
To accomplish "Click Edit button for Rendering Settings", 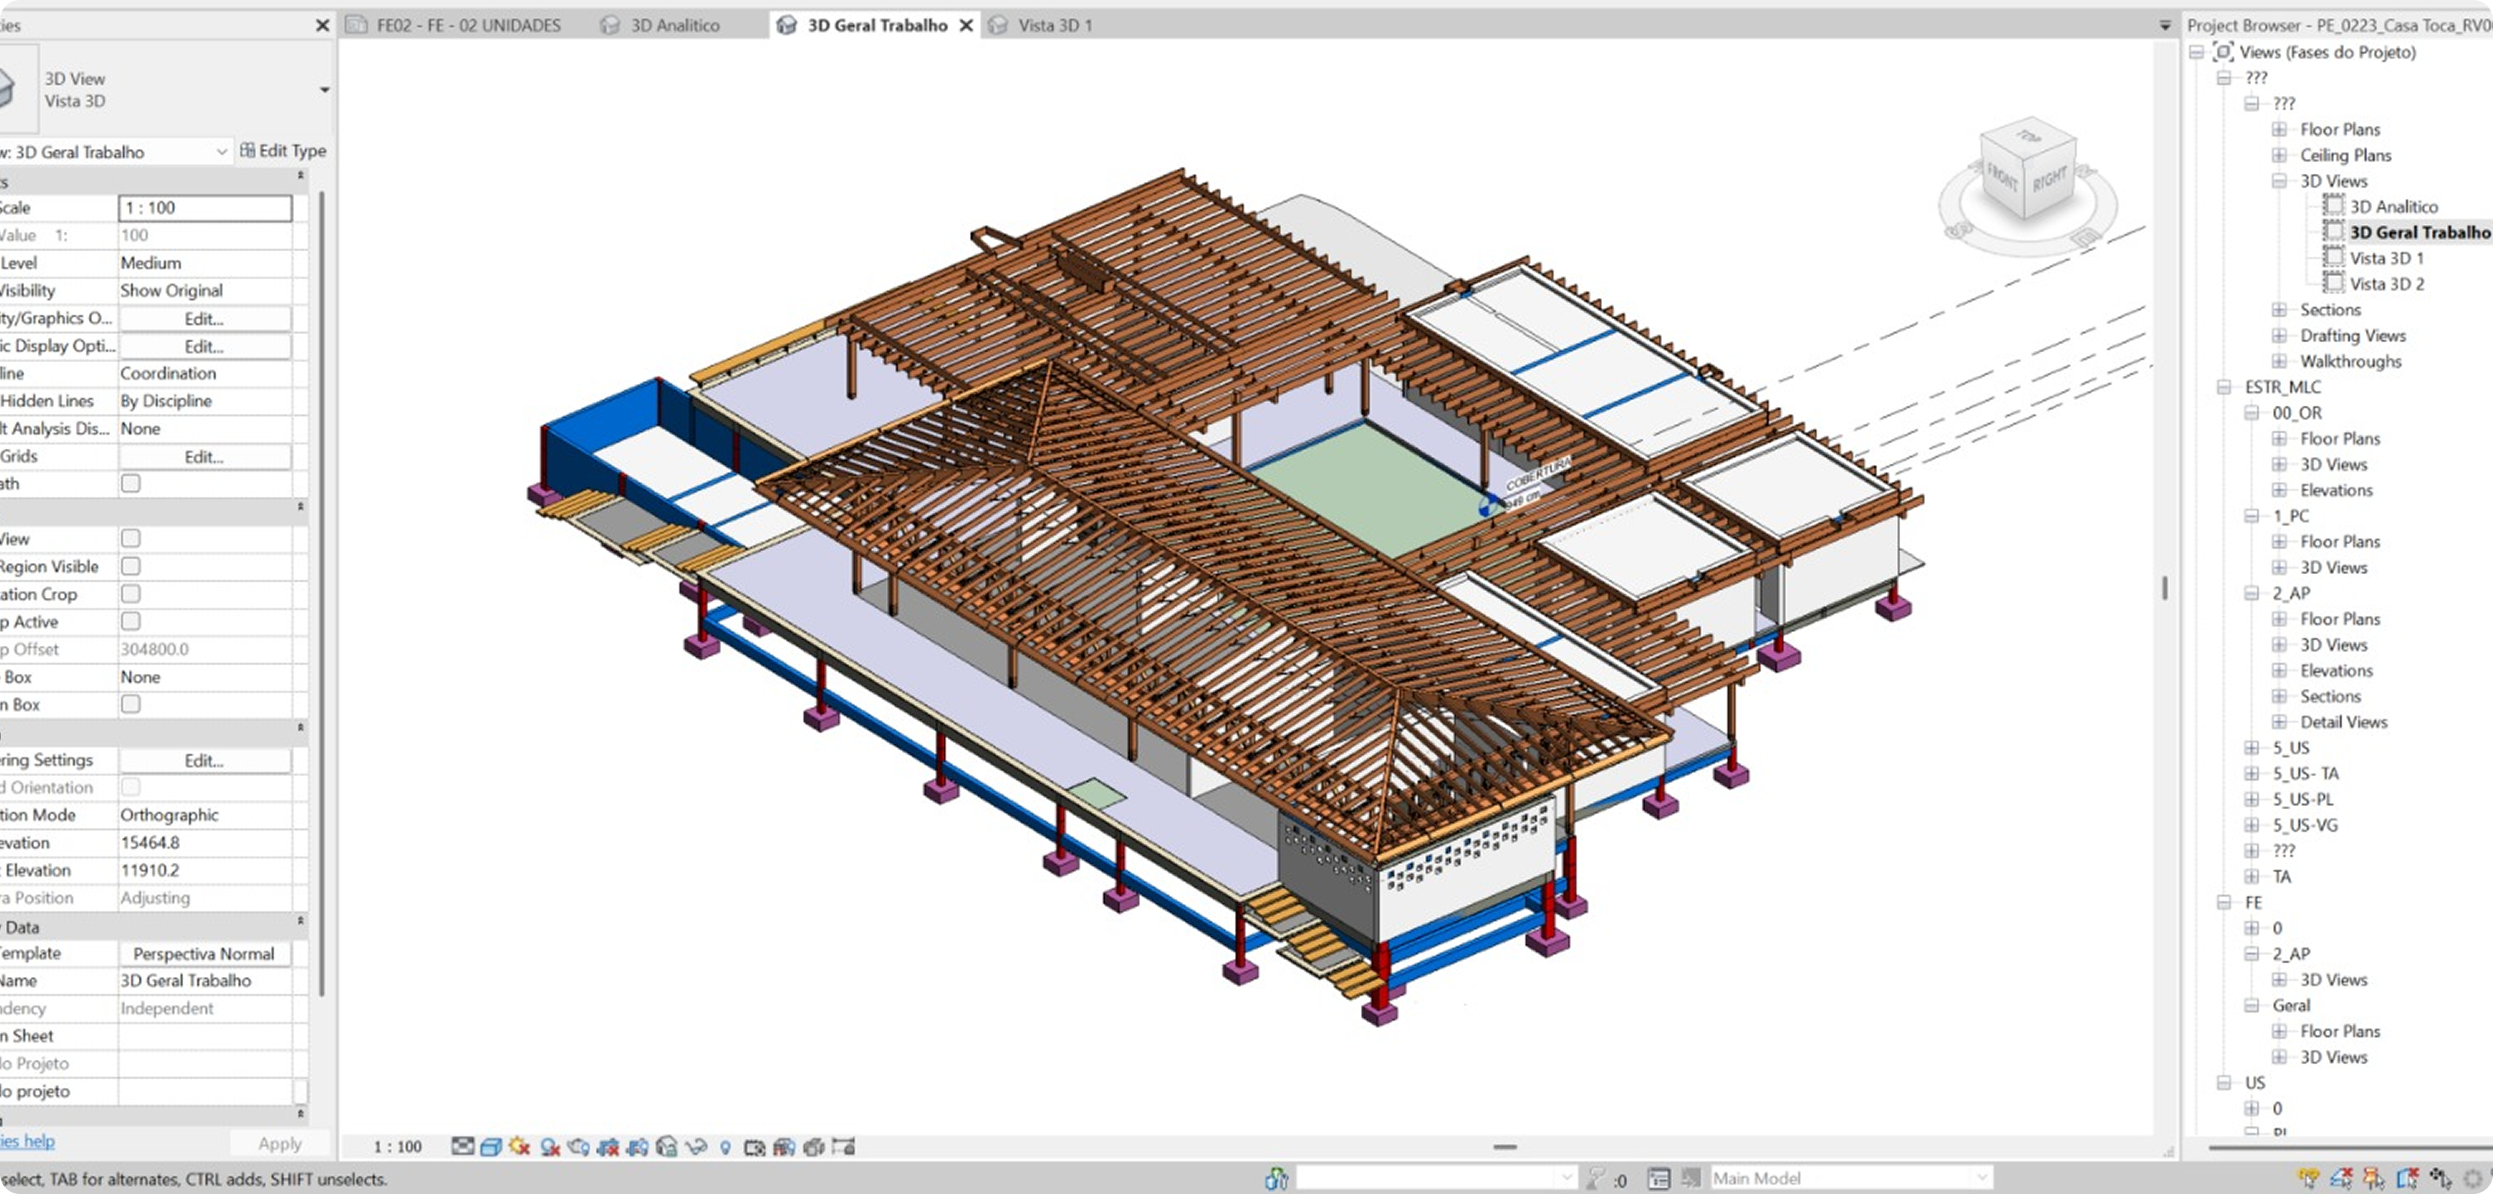I will pos(204,760).
